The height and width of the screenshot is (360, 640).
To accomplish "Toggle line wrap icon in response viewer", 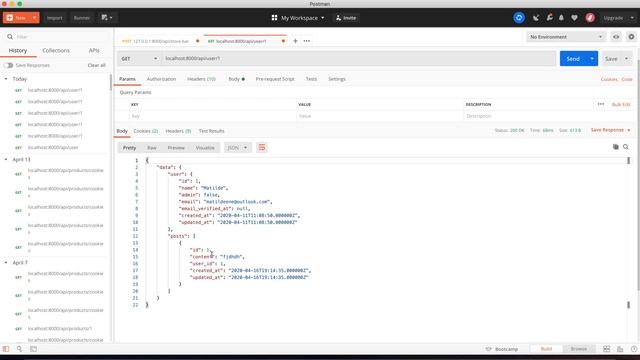I will [262, 147].
